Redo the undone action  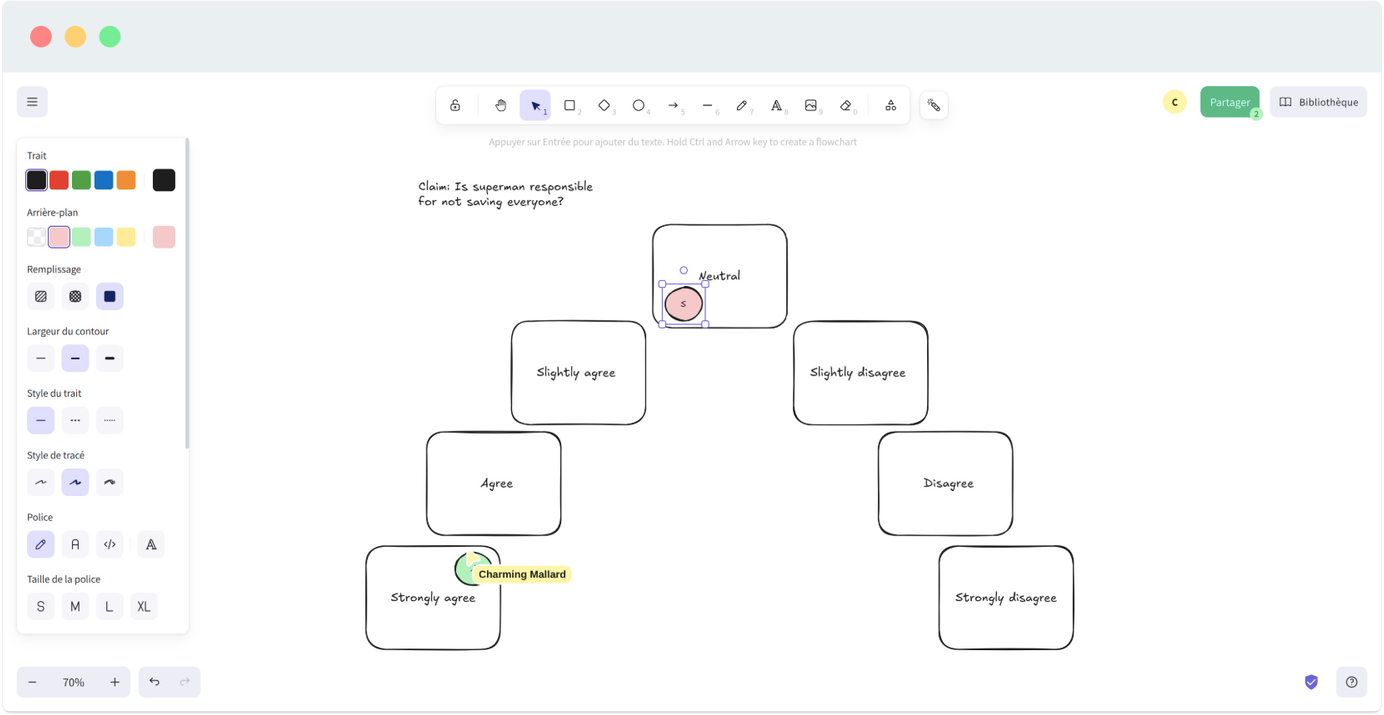point(185,682)
